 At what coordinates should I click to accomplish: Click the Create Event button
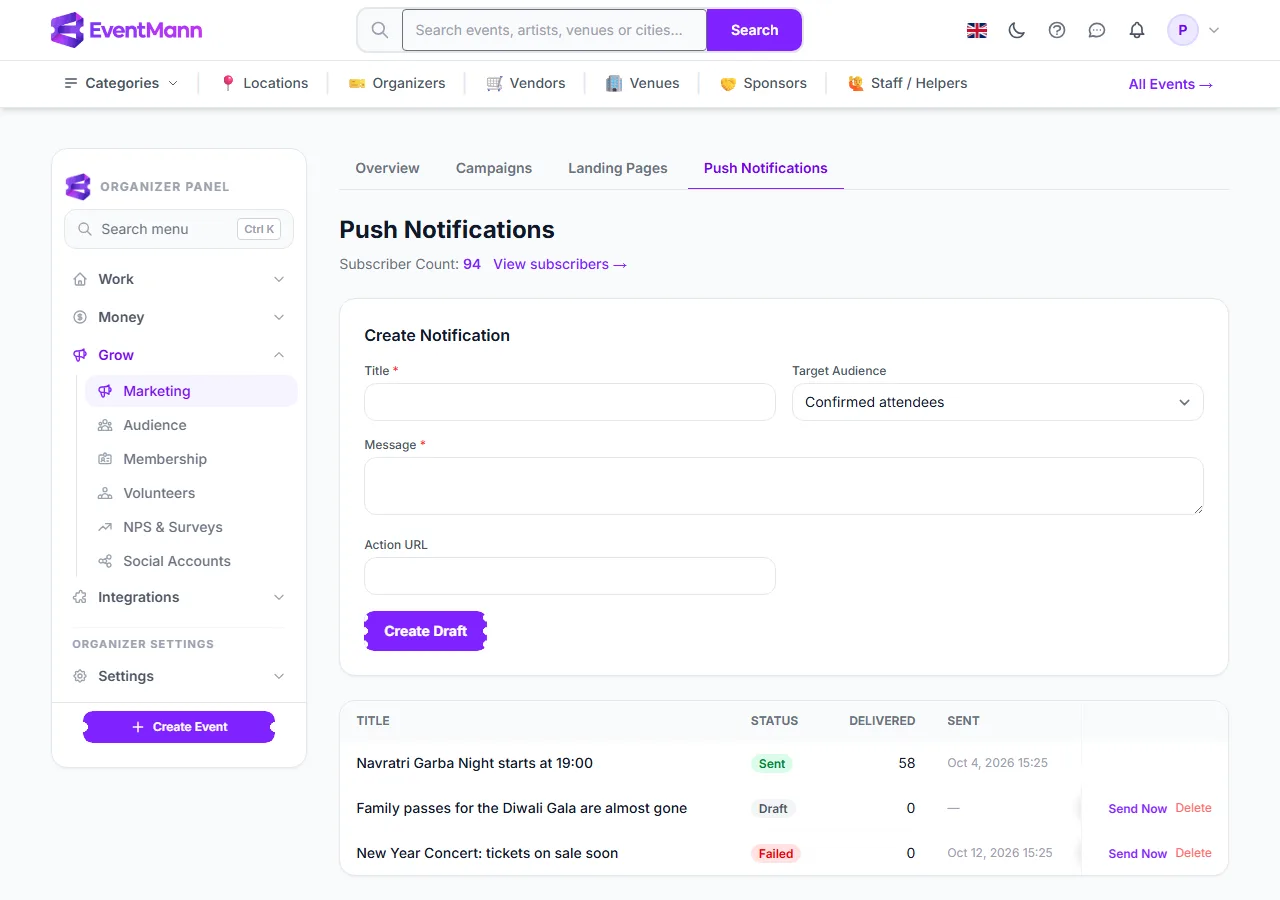pyautogui.click(x=179, y=727)
